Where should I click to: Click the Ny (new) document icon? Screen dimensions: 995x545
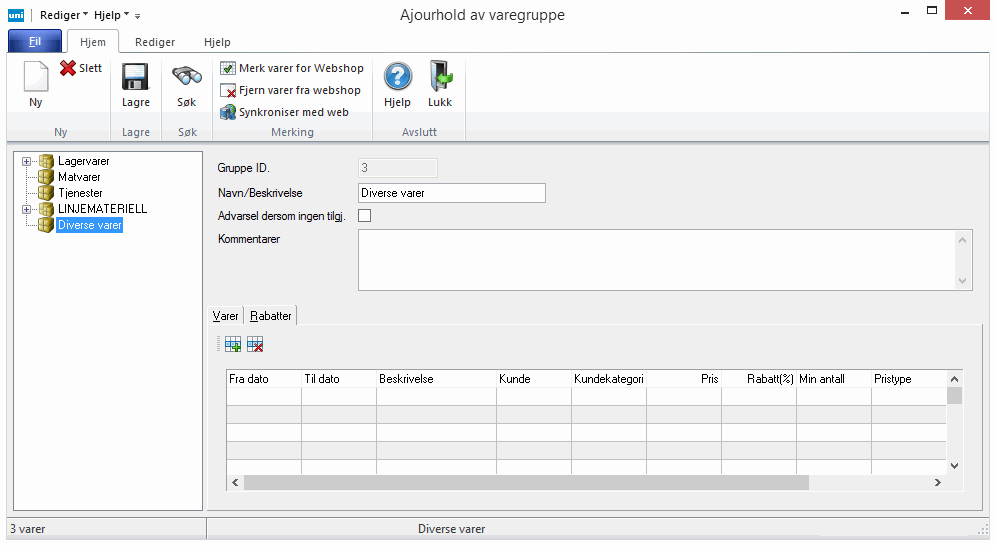[x=36, y=78]
